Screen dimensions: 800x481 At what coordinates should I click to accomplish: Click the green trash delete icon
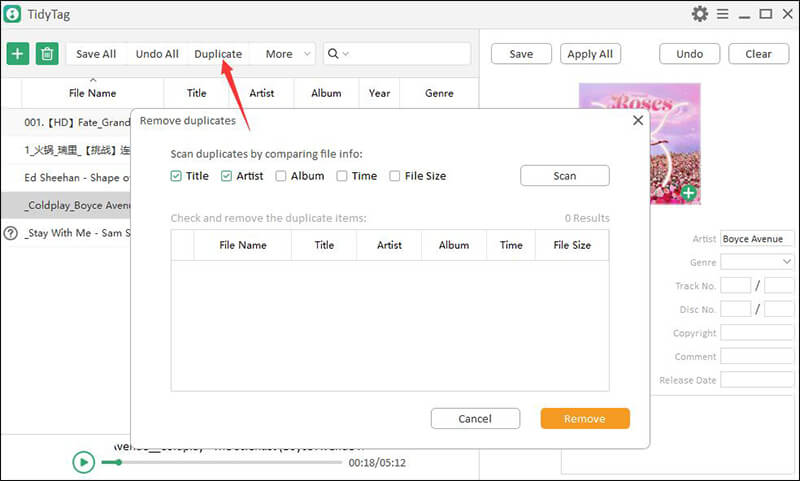click(47, 54)
